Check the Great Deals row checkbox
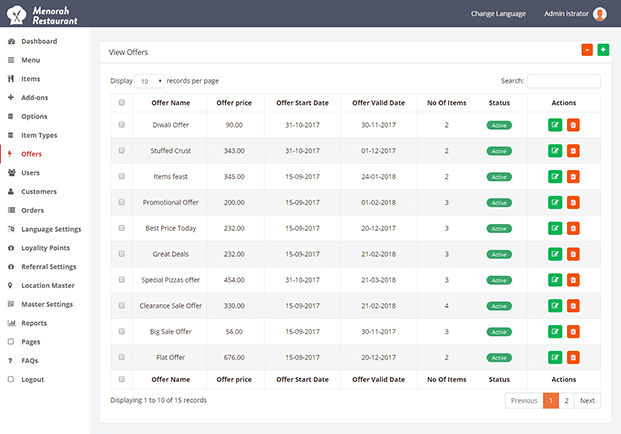 point(122,254)
